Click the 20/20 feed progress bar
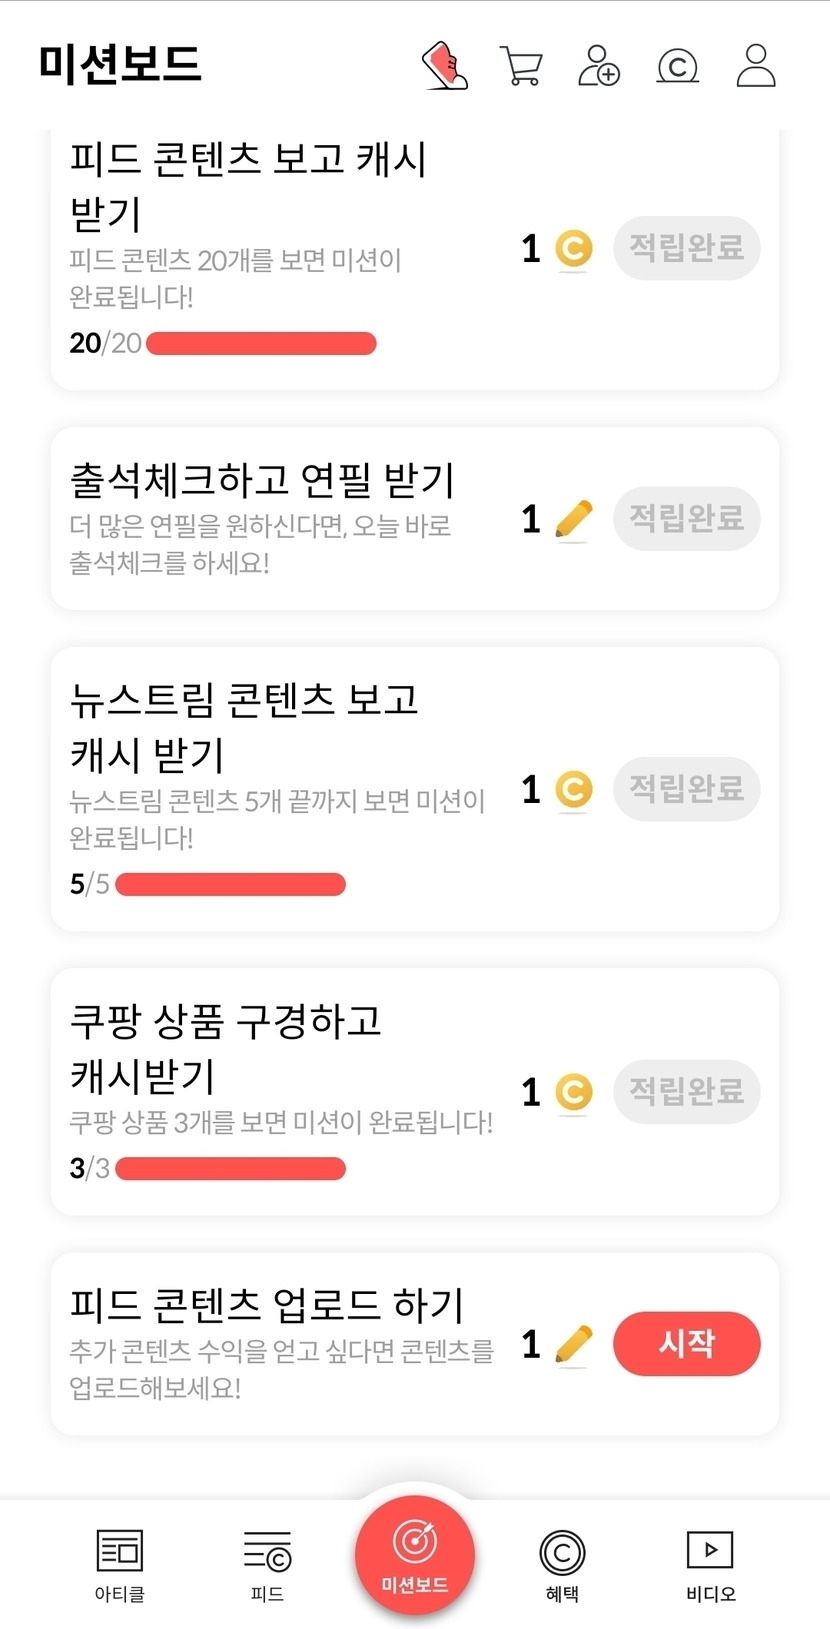The height and width of the screenshot is (1629, 830). point(261,344)
